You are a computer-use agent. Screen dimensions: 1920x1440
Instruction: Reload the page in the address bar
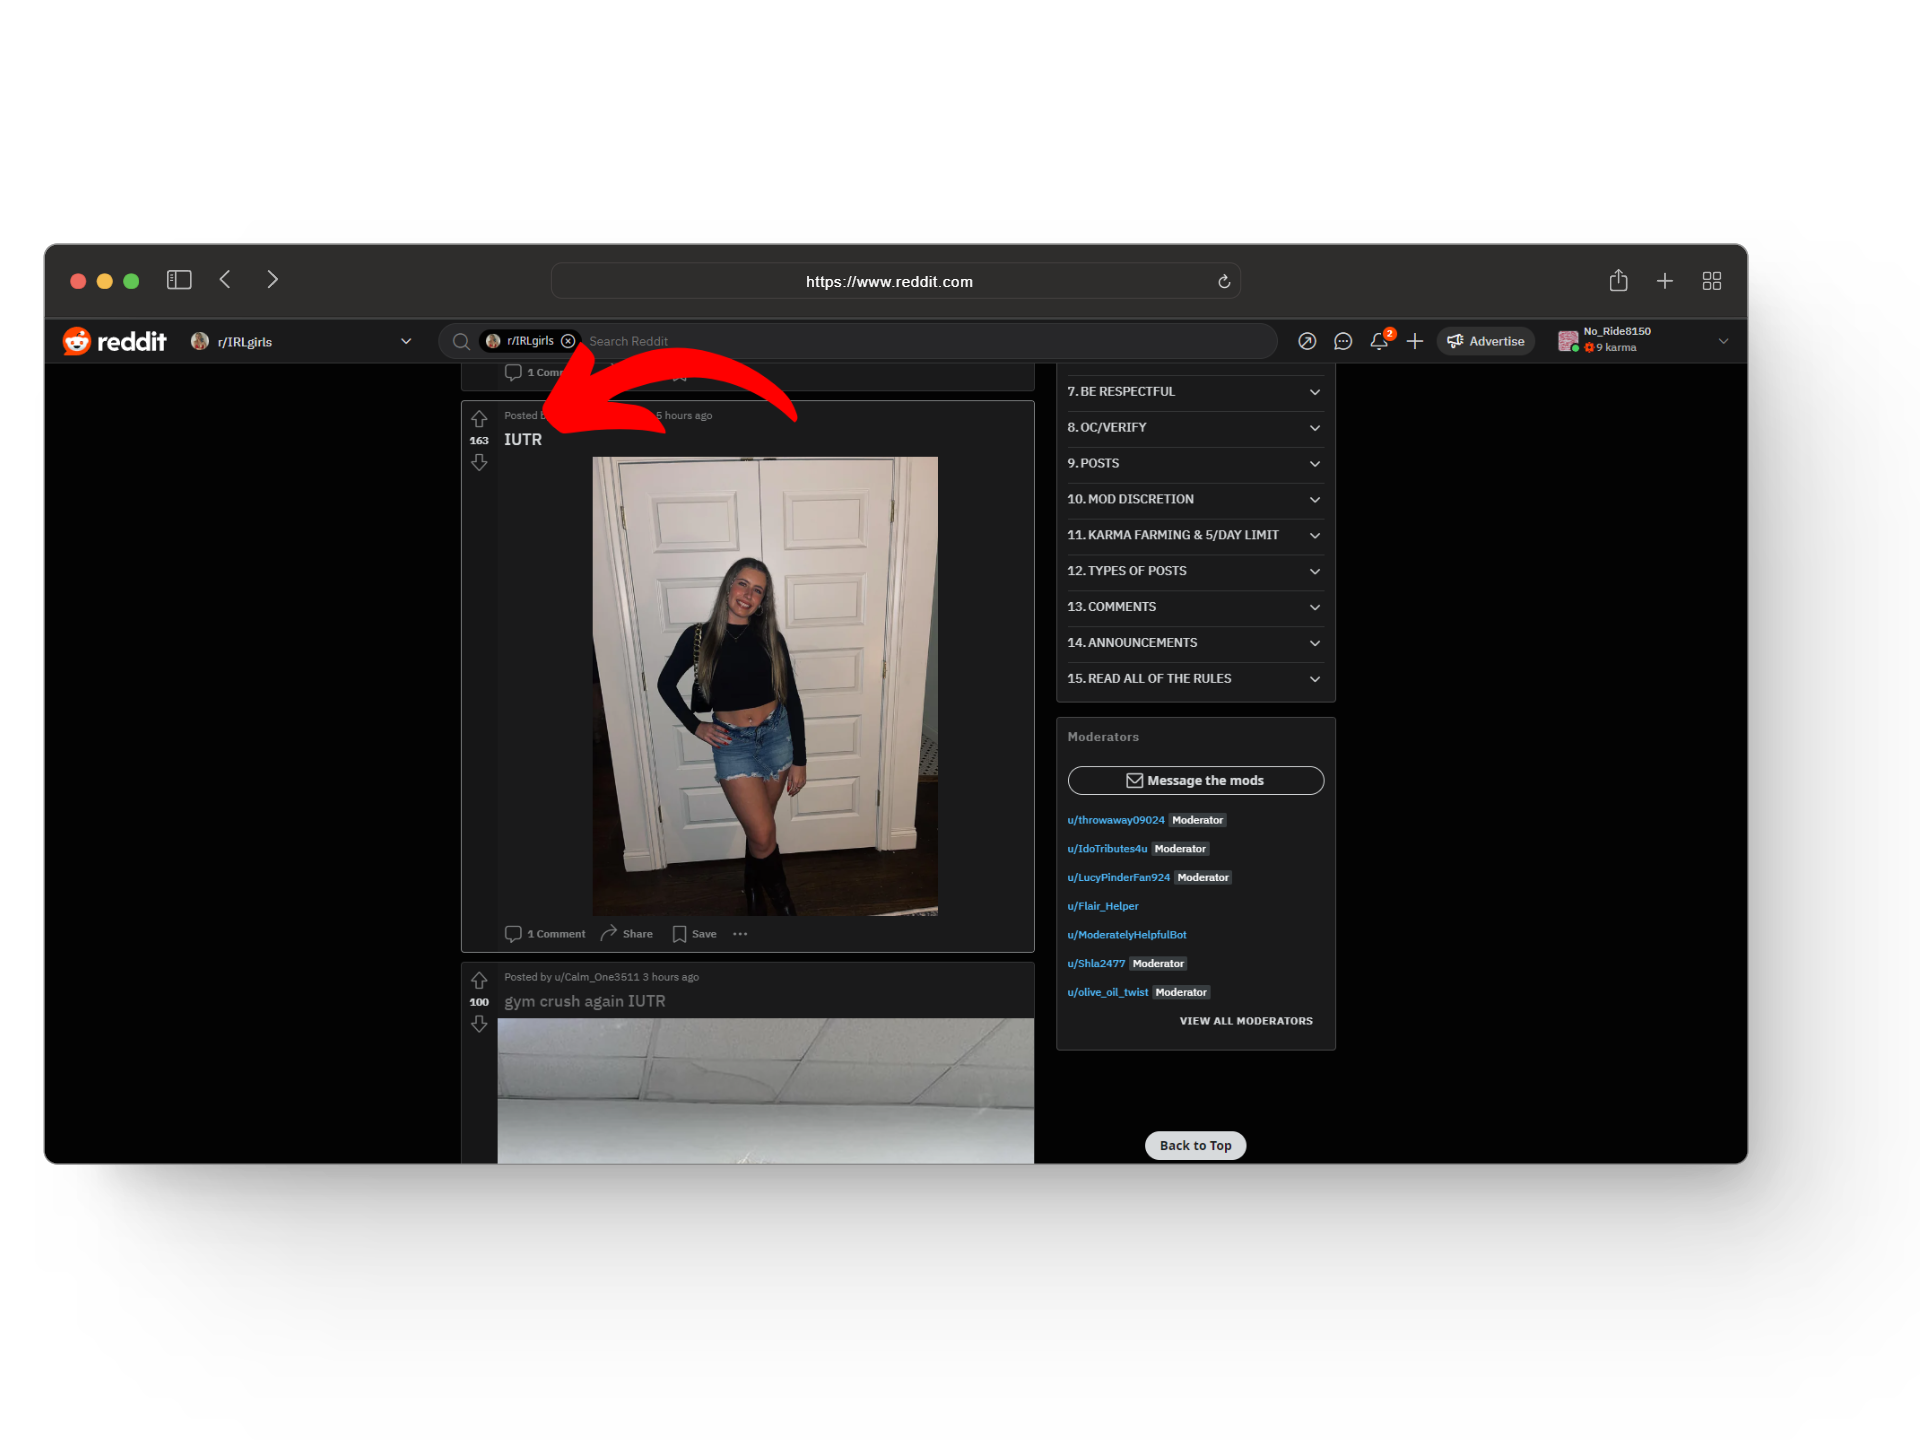[1223, 281]
